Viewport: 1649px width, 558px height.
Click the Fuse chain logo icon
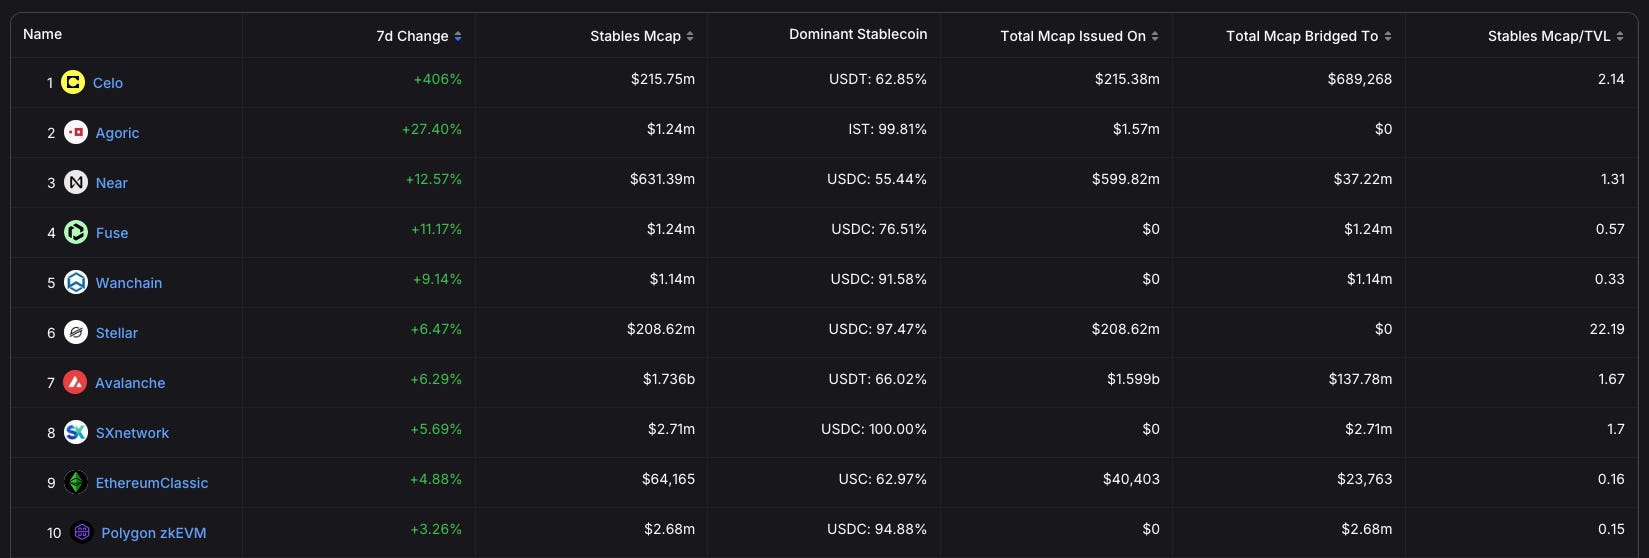pyautogui.click(x=76, y=232)
